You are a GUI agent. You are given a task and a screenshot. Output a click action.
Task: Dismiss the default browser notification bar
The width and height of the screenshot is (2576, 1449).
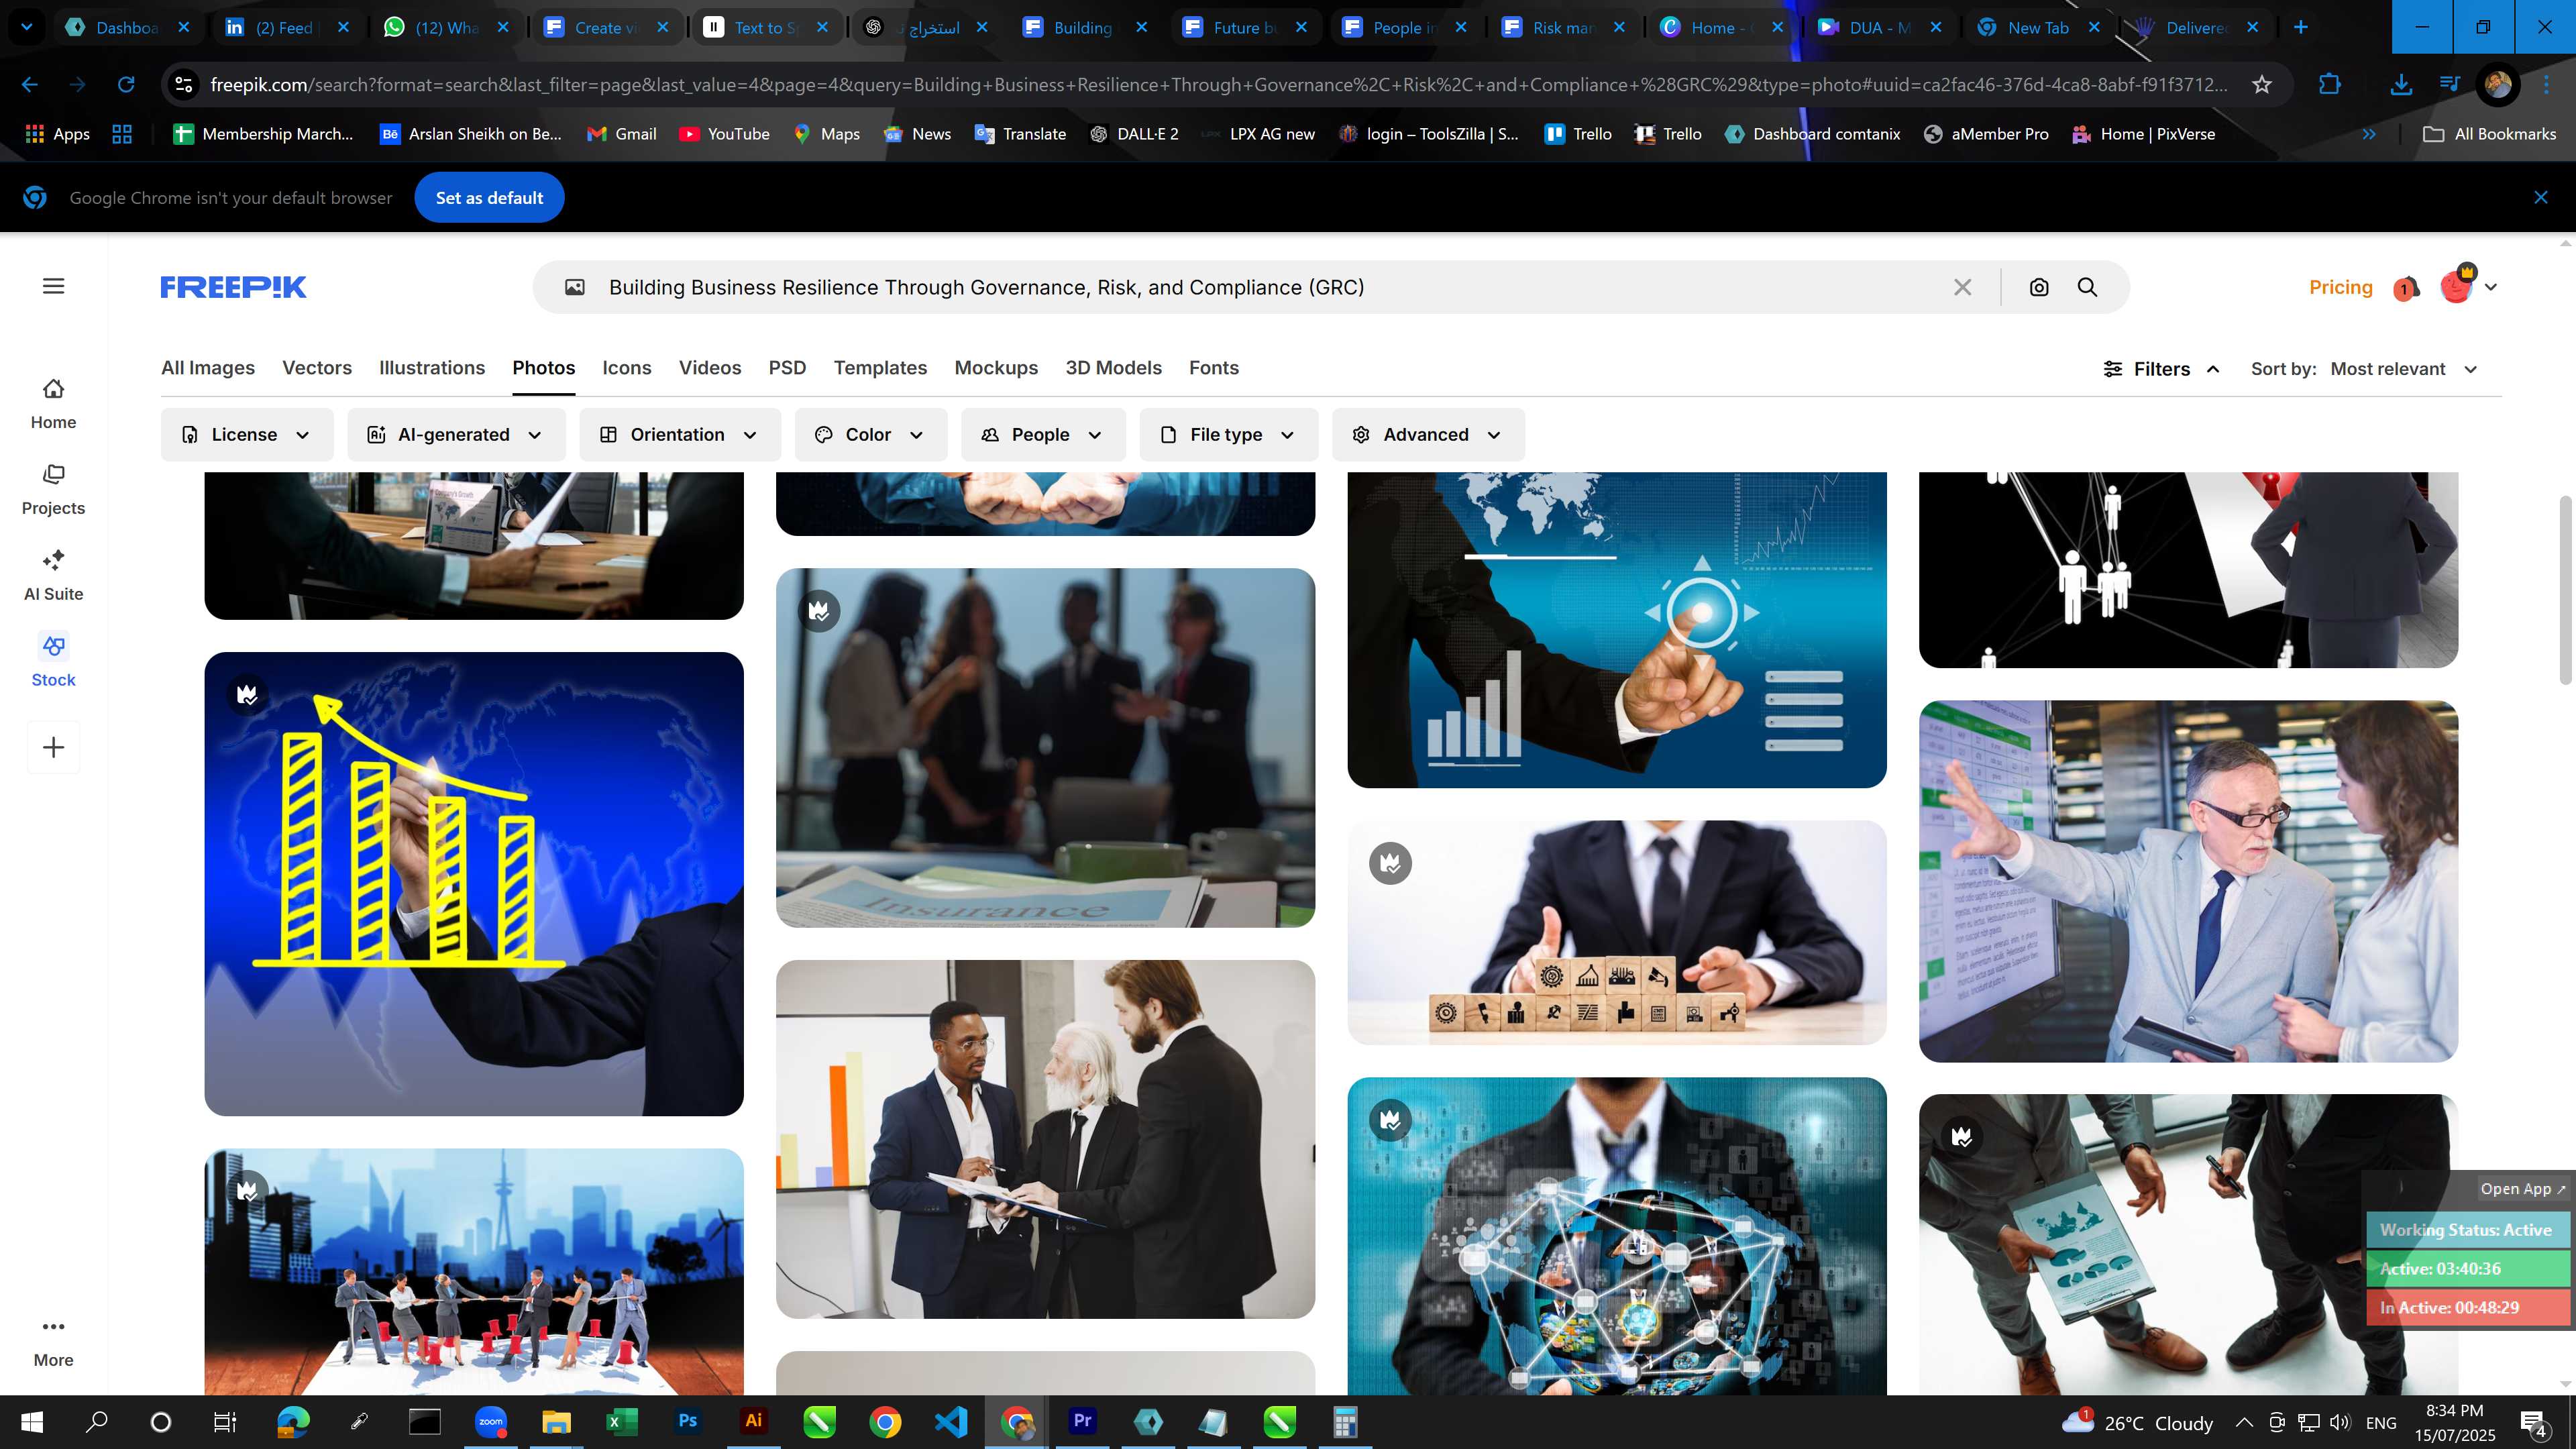(2541, 198)
